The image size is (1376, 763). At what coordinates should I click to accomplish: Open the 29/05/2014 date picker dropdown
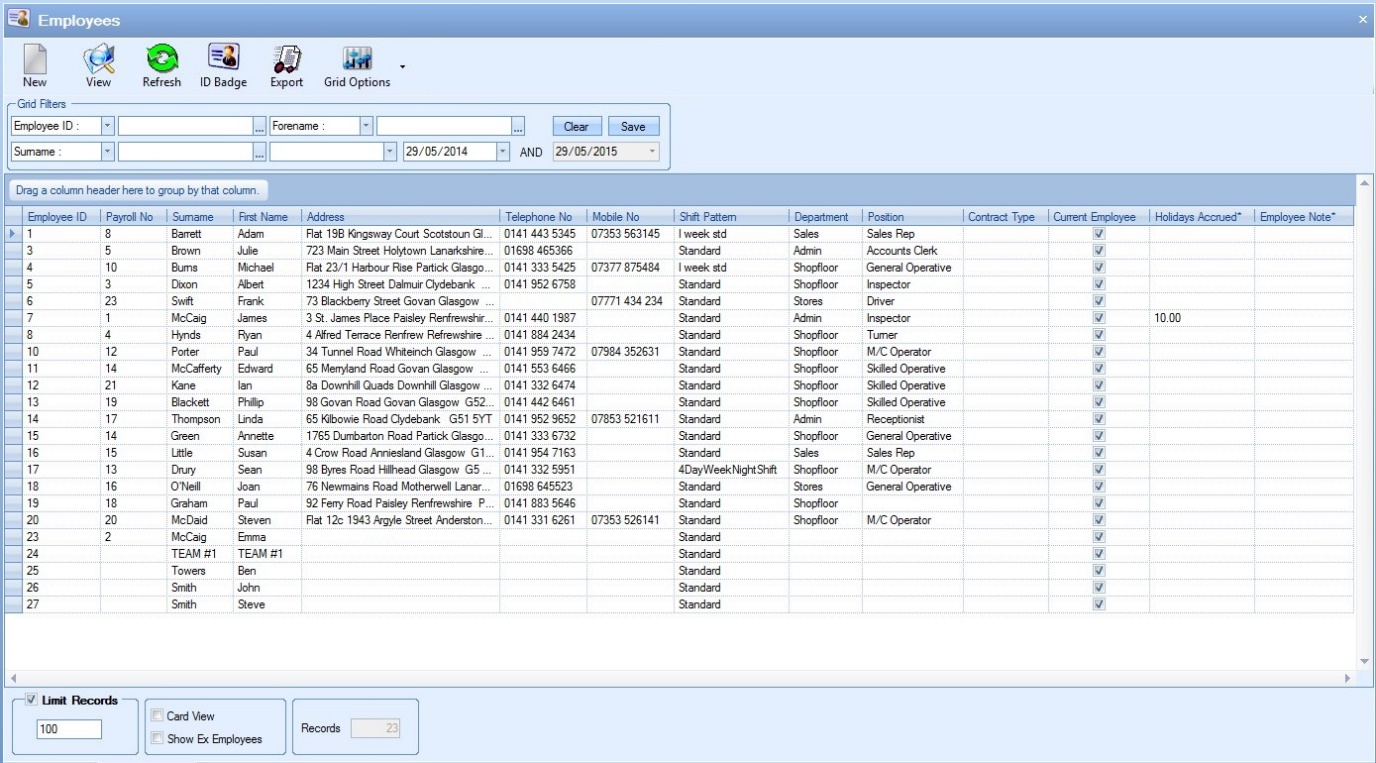click(x=503, y=152)
